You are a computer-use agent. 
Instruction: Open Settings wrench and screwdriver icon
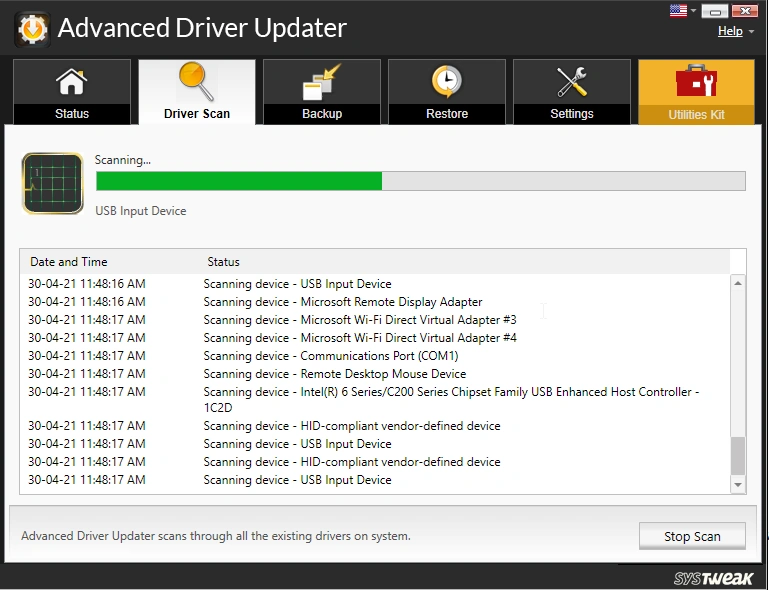[x=572, y=81]
